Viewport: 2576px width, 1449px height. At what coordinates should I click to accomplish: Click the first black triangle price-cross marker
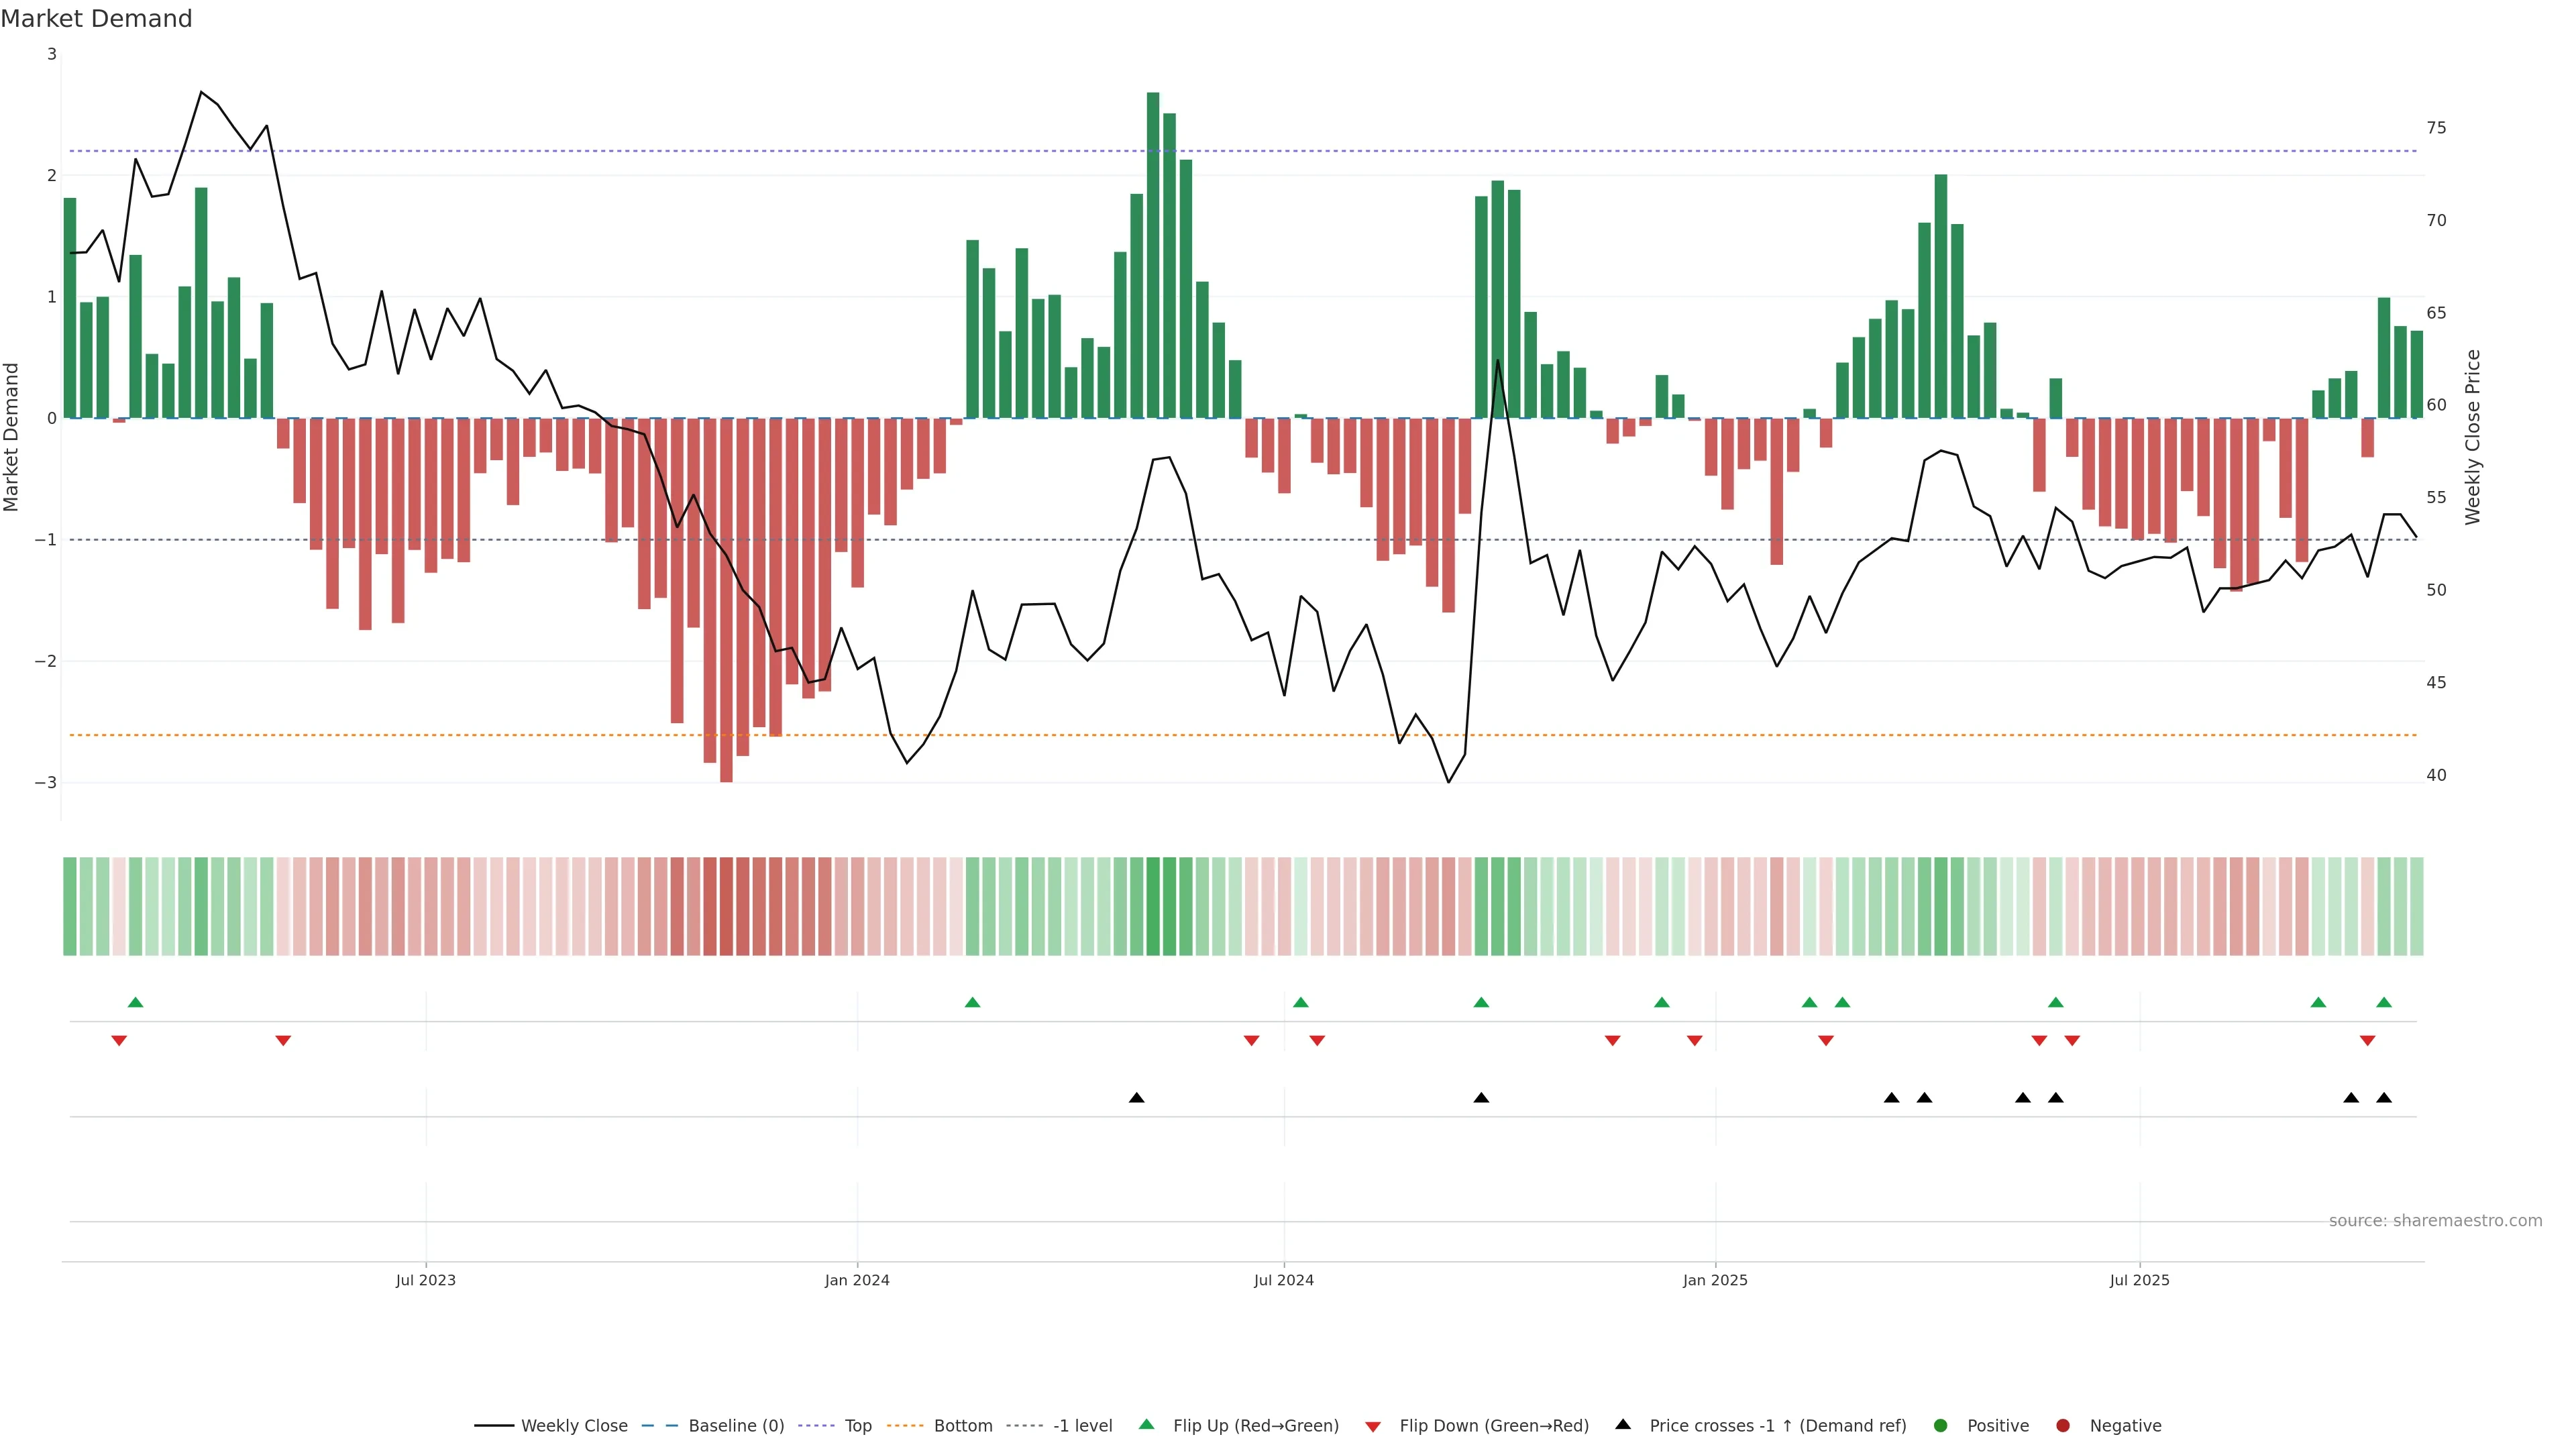click(1136, 1098)
